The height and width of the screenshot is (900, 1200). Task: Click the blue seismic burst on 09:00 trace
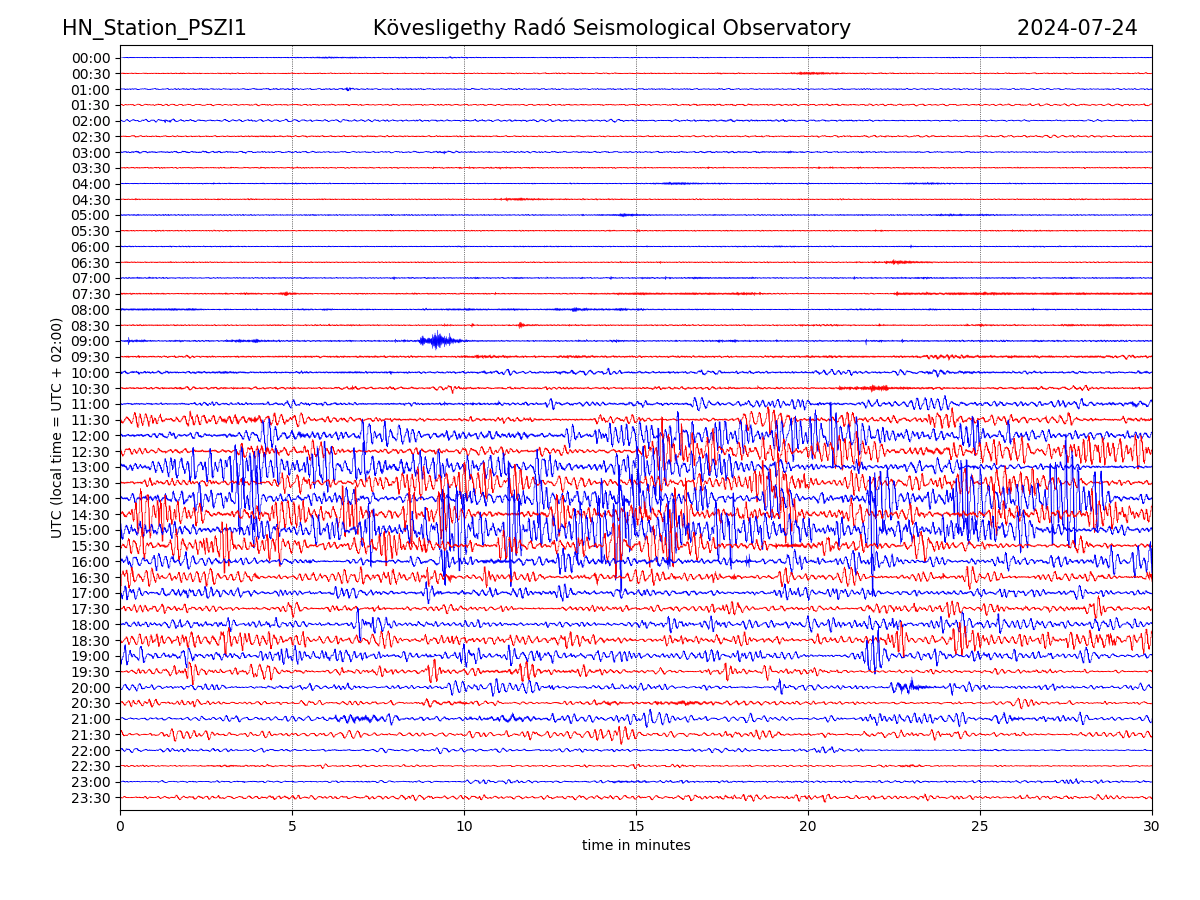pyautogui.click(x=437, y=341)
